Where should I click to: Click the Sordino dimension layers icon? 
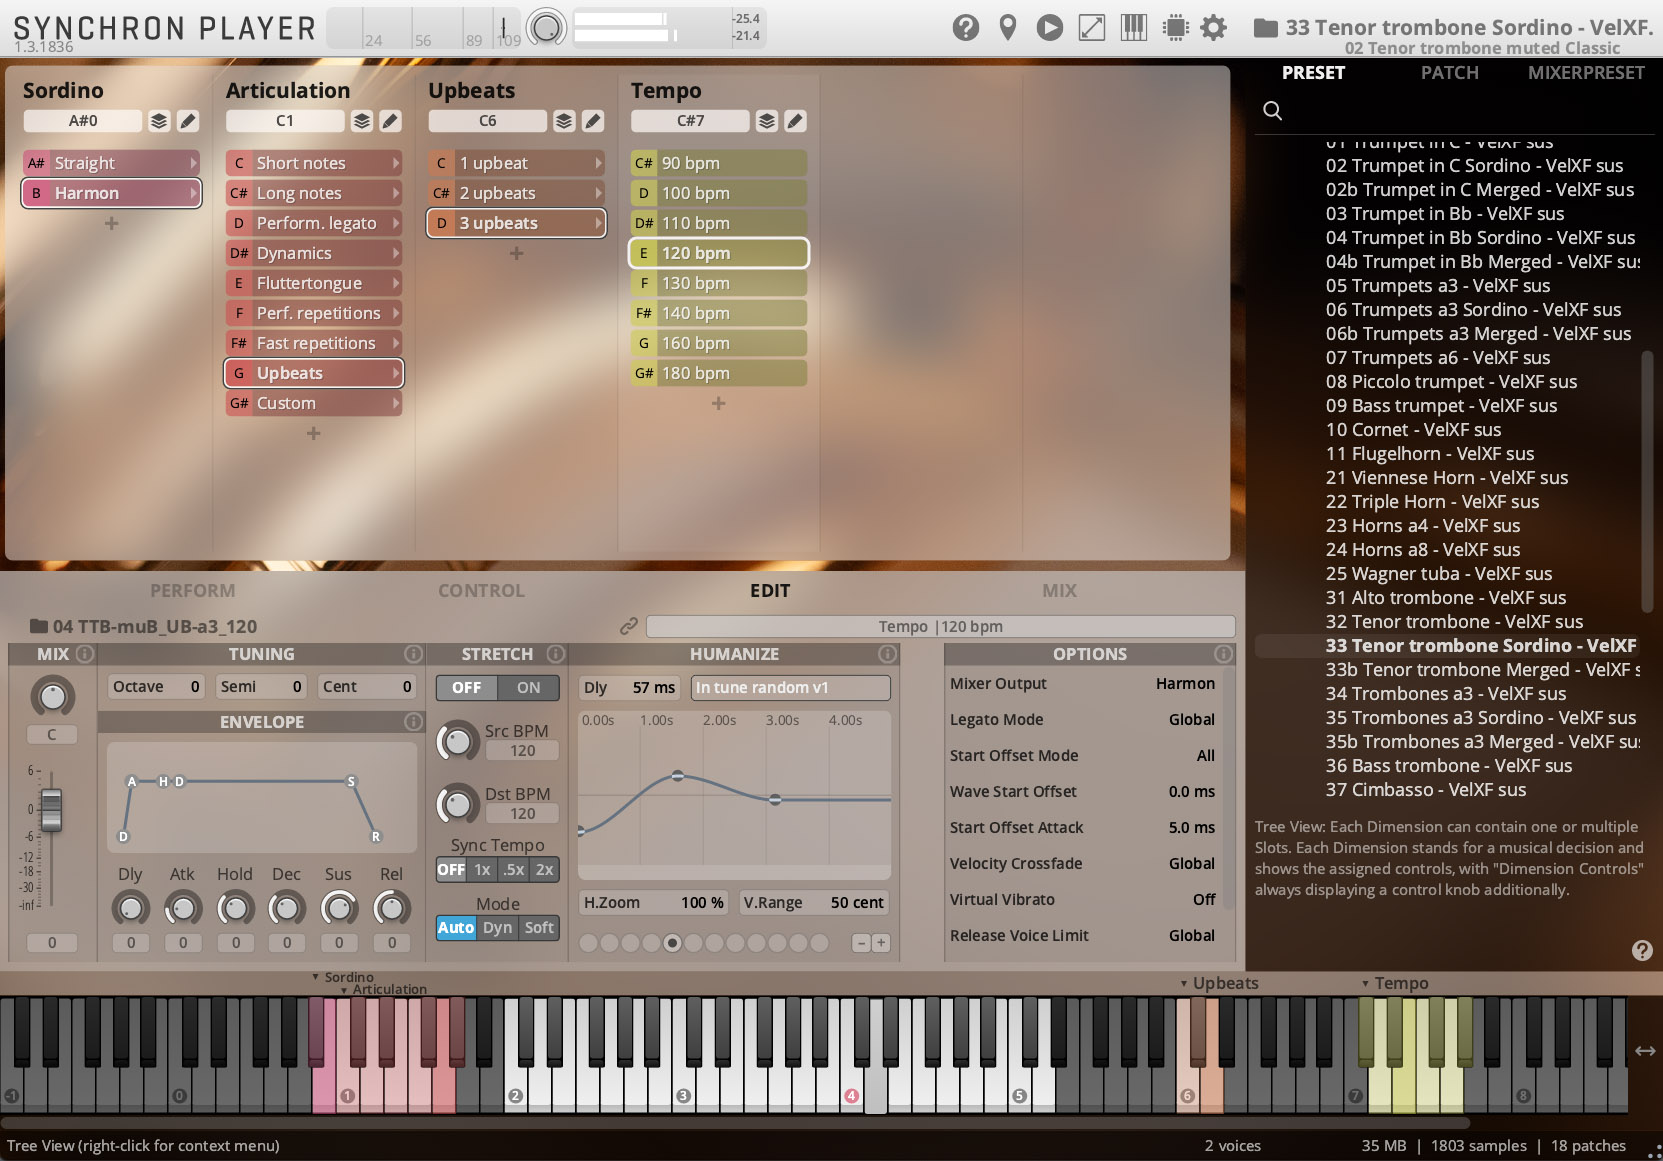[x=159, y=121]
